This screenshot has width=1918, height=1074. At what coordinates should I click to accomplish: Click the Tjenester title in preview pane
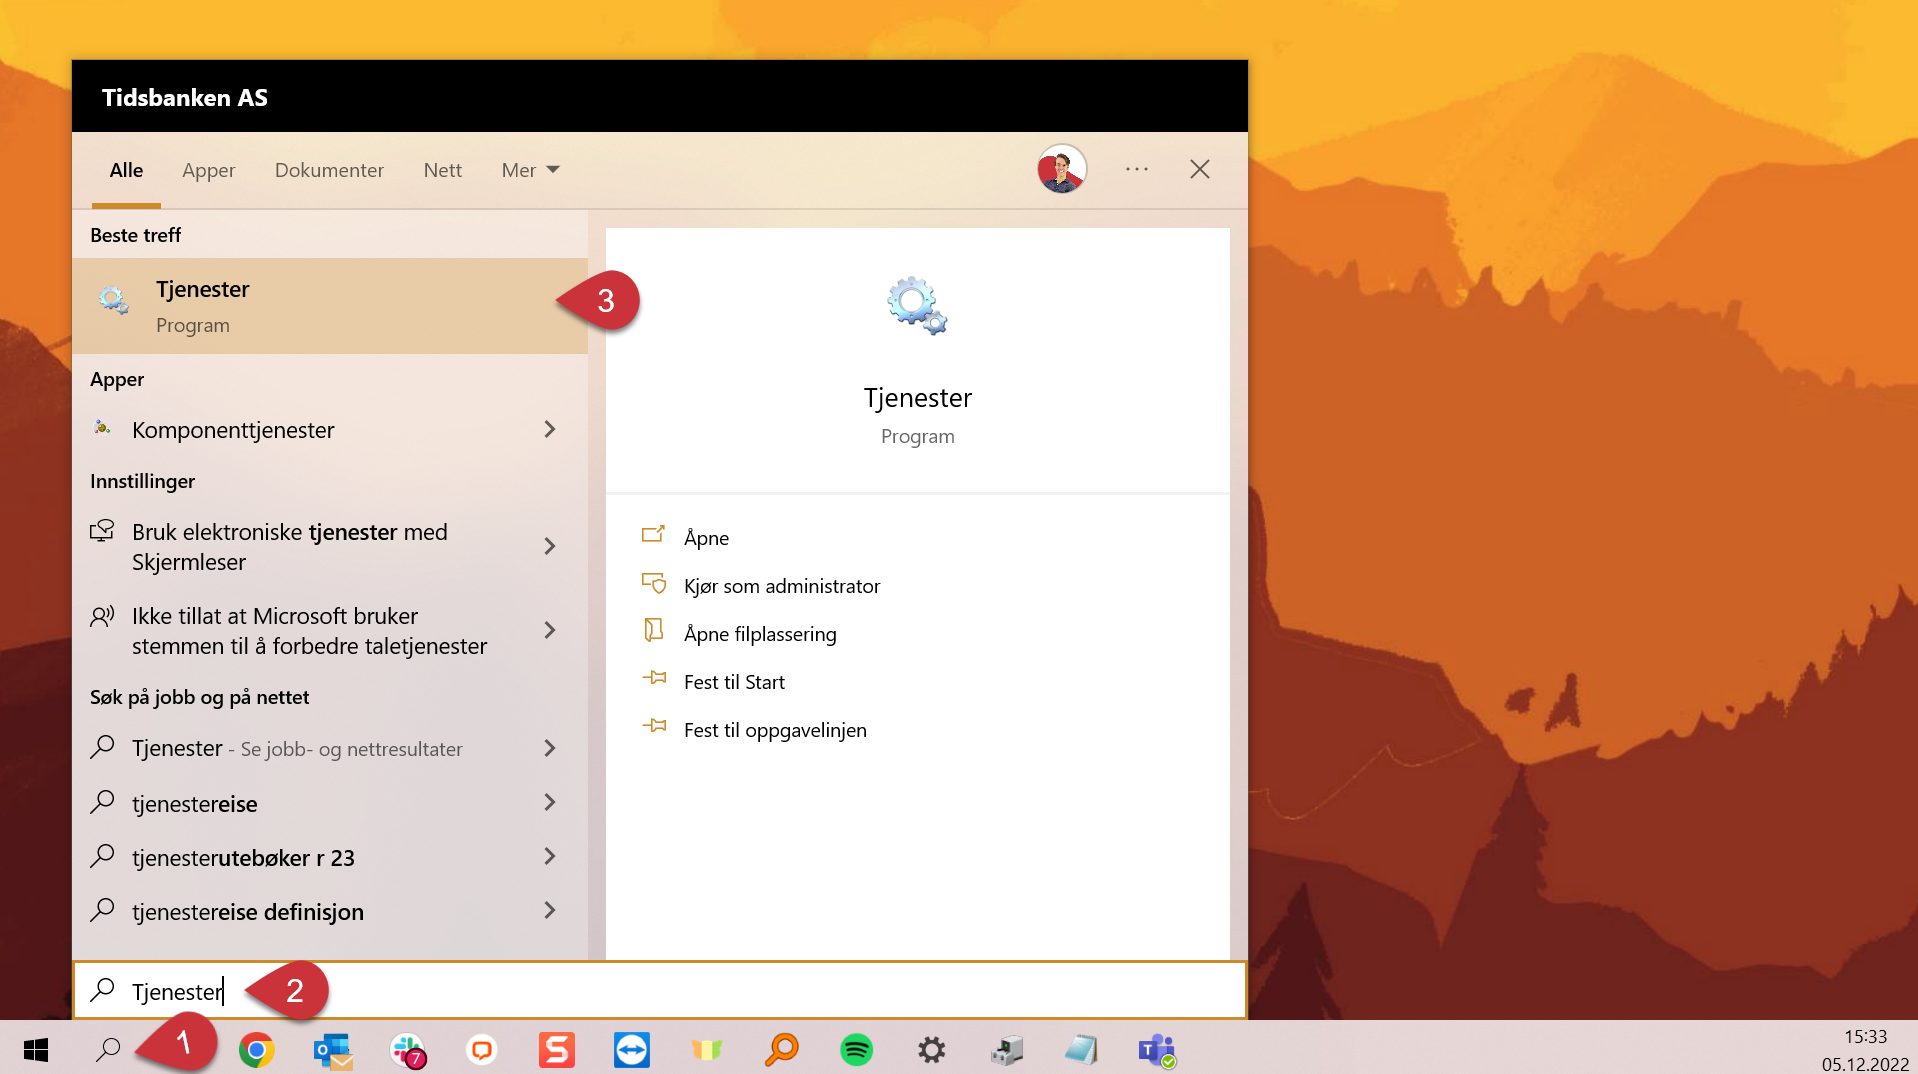[x=917, y=398]
